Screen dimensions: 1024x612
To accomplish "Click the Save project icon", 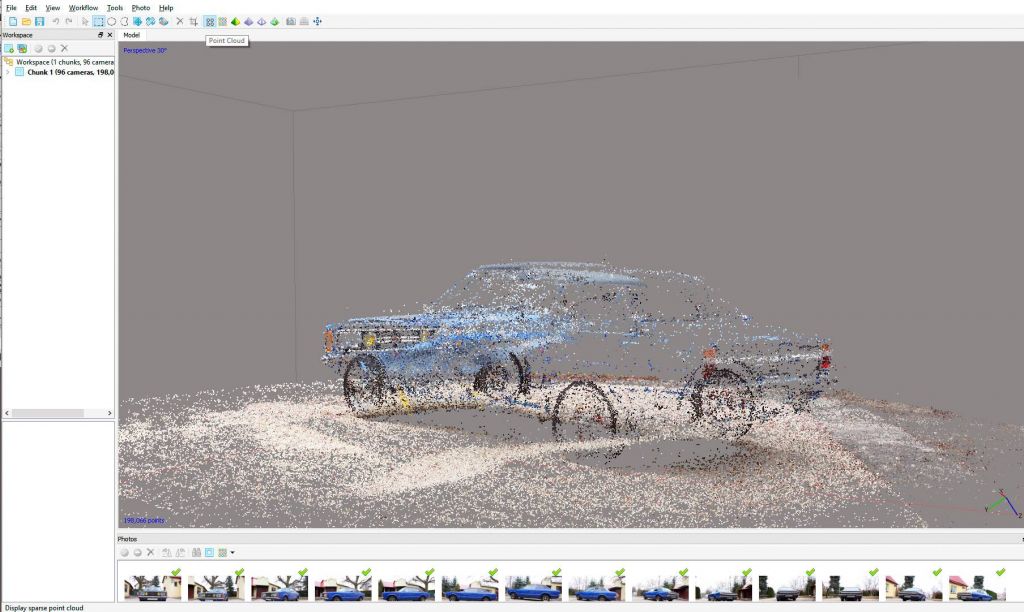I will pyautogui.click(x=39, y=21).
